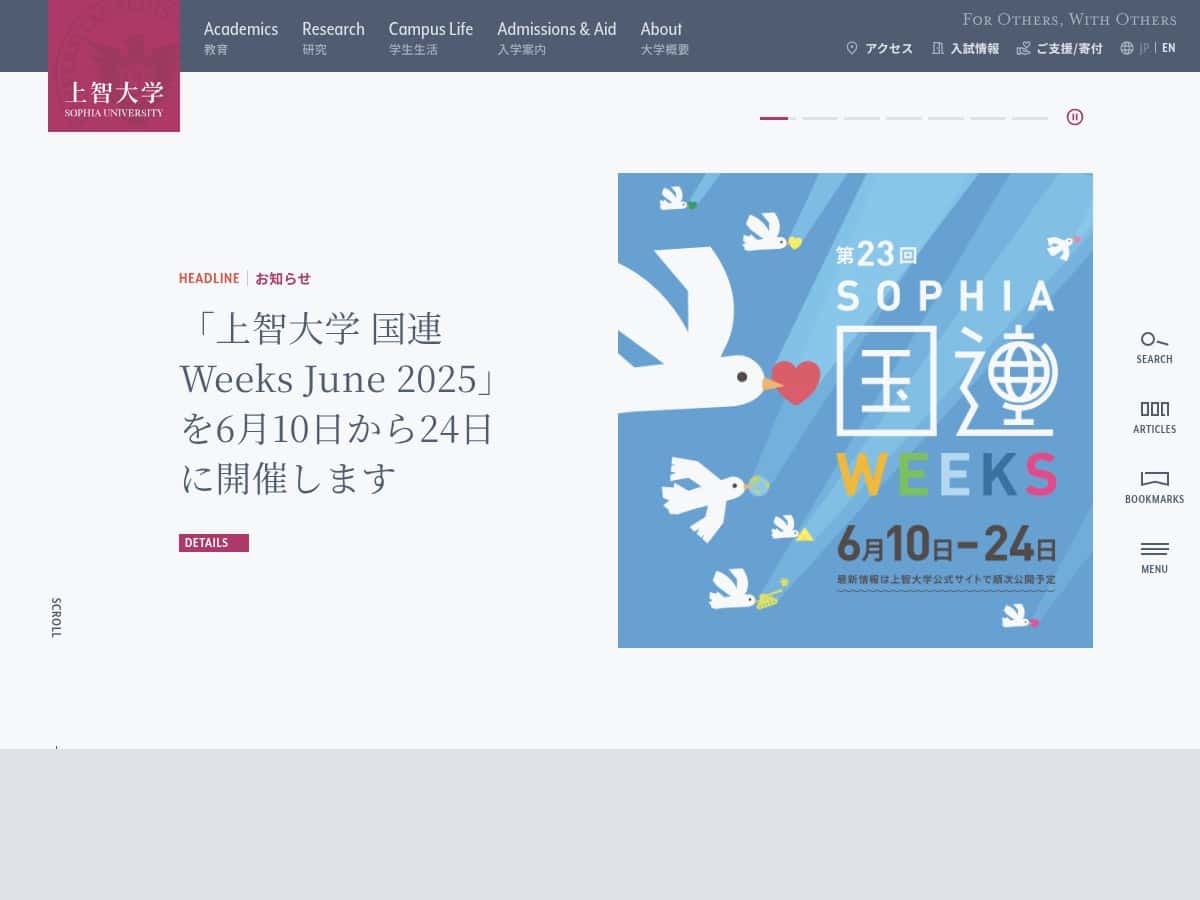Image resolution: width=1200 pixels, height=900 pixels.
Task: Click the お知らせ category label
Action: coord(283,279)
